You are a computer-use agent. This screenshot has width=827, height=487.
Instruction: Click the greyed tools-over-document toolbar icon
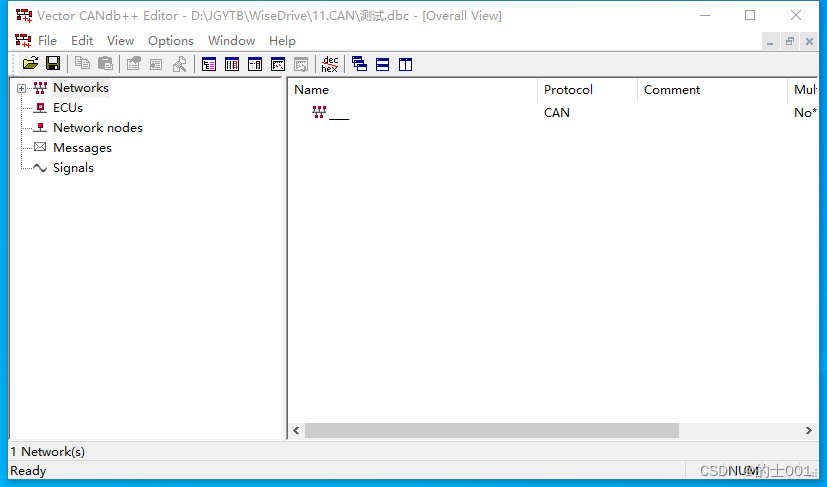click(179, 64)
